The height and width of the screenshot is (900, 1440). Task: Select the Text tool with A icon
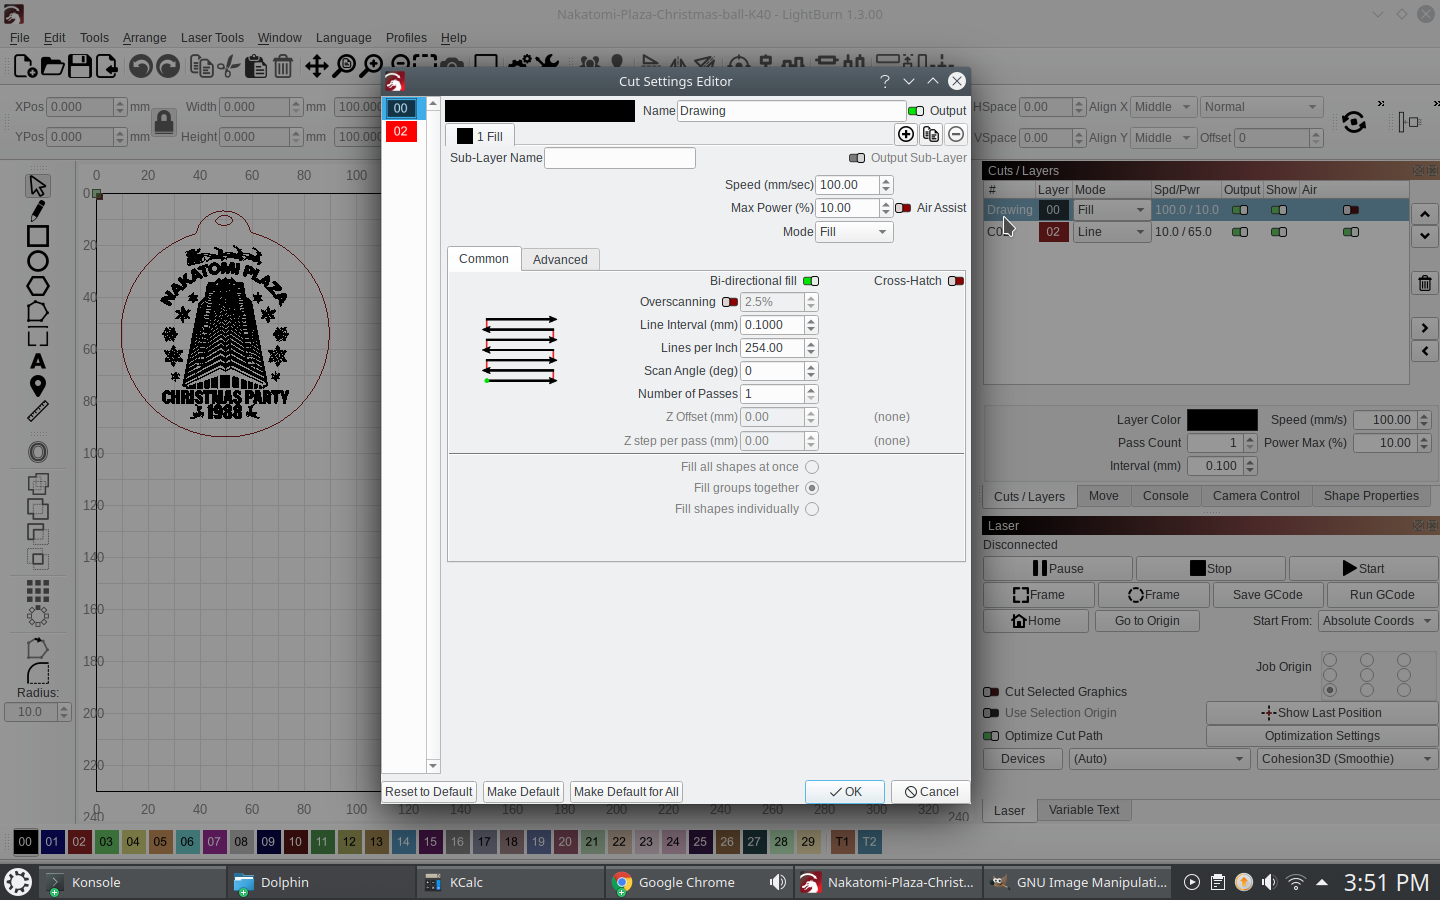tap(38, 361)
